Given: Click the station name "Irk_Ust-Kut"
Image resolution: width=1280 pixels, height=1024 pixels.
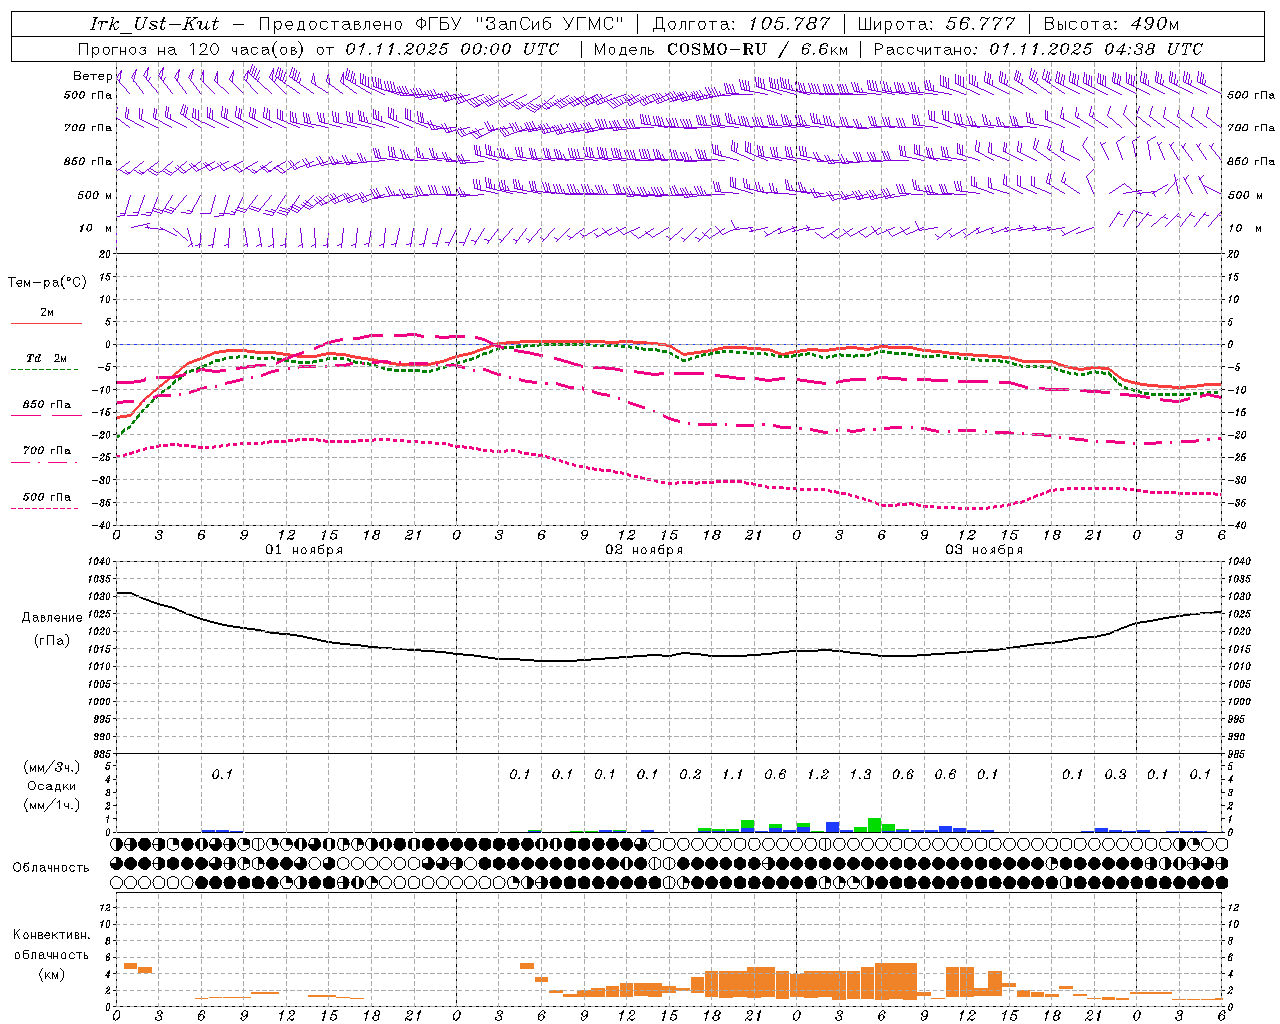Looking at the screenshot, I should (155, 24).
